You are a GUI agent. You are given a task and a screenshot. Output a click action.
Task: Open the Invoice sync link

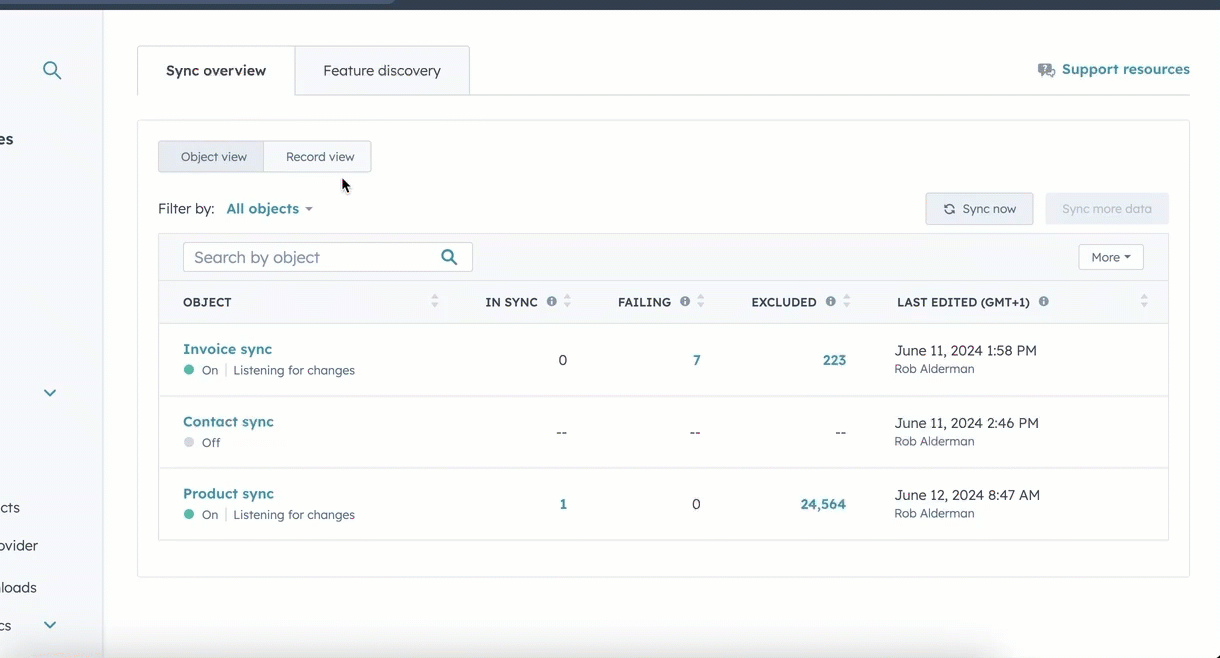click(227, 349)
